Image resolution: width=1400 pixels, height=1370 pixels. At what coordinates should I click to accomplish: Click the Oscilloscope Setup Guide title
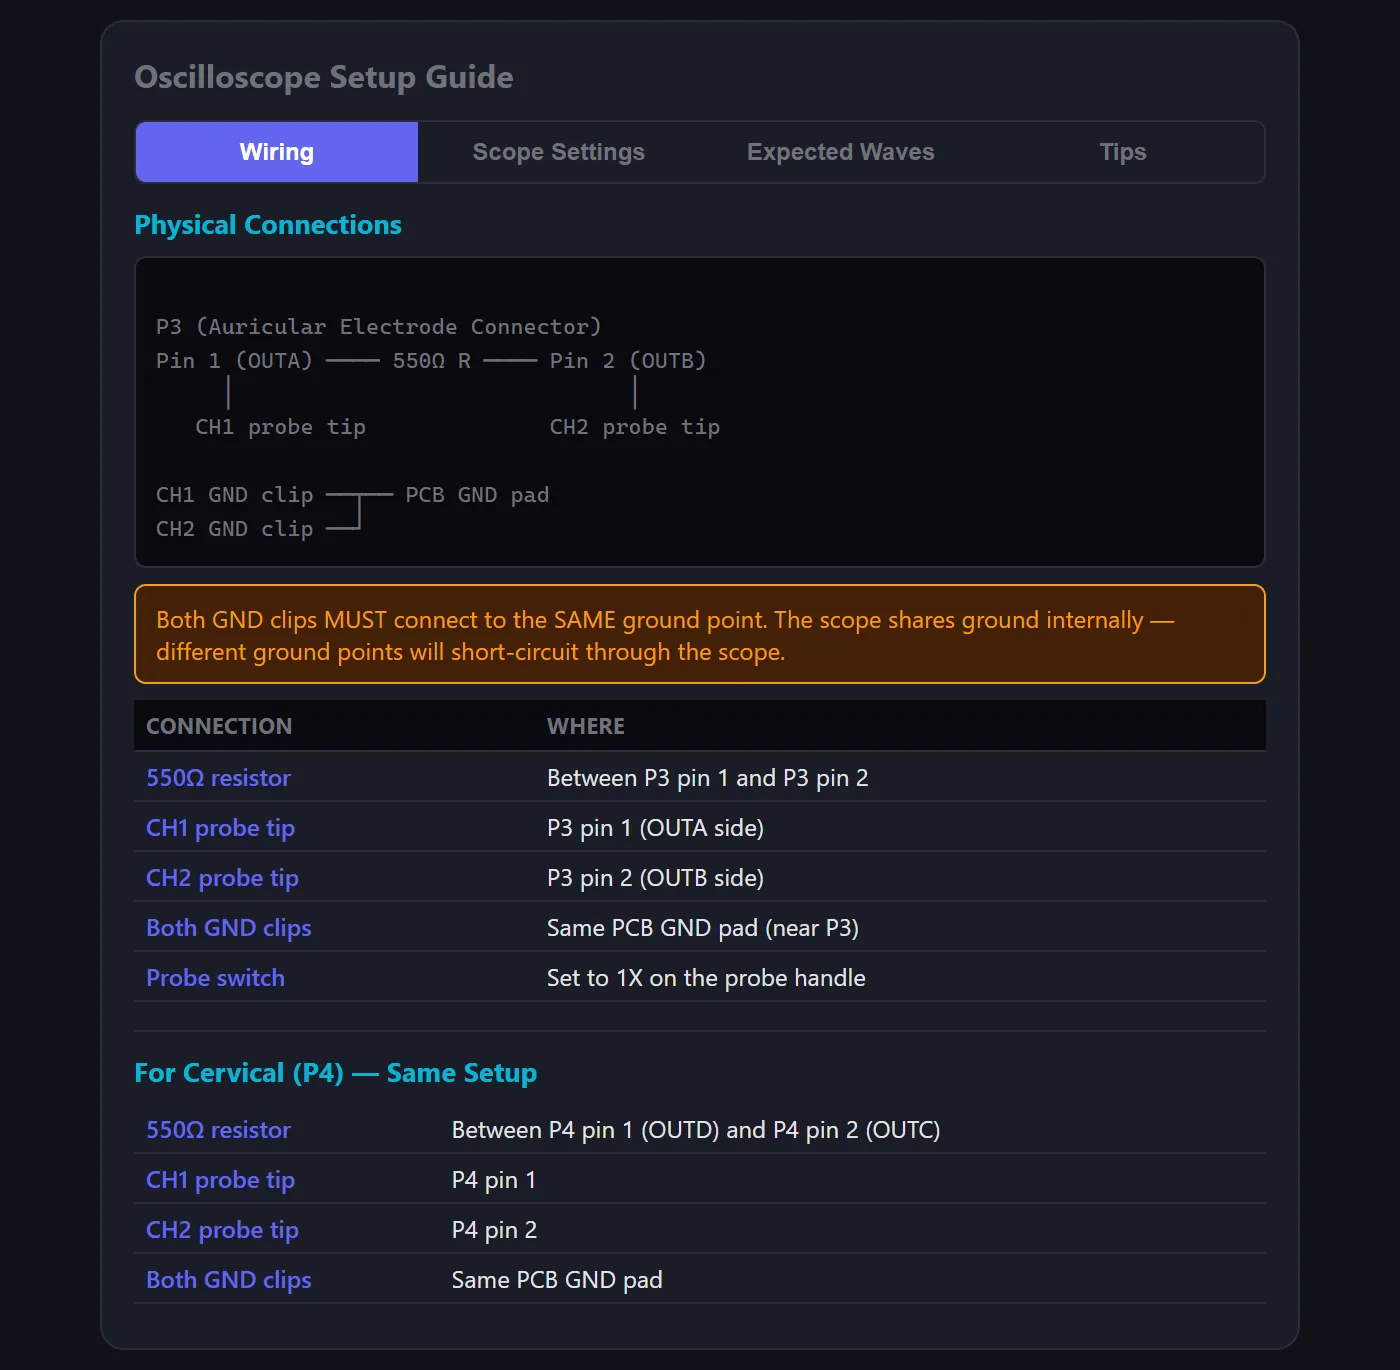point(324,77)
